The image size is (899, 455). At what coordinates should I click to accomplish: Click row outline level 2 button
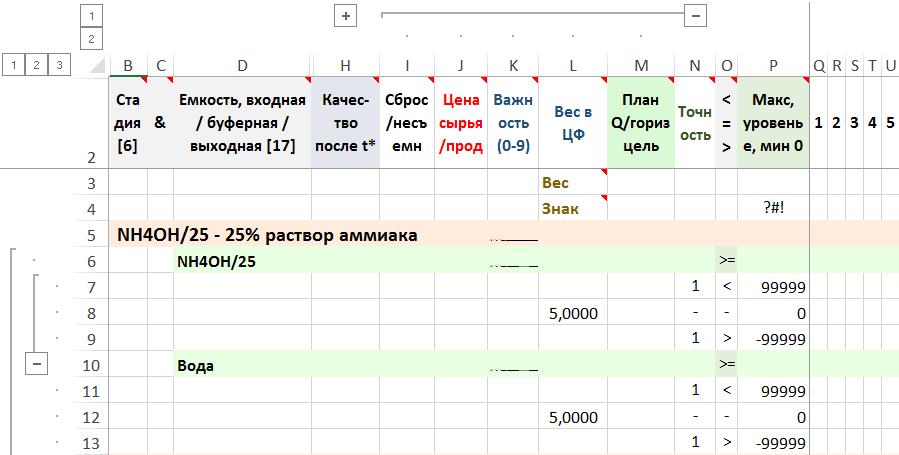pyautogui.click(x=37, y=65)
